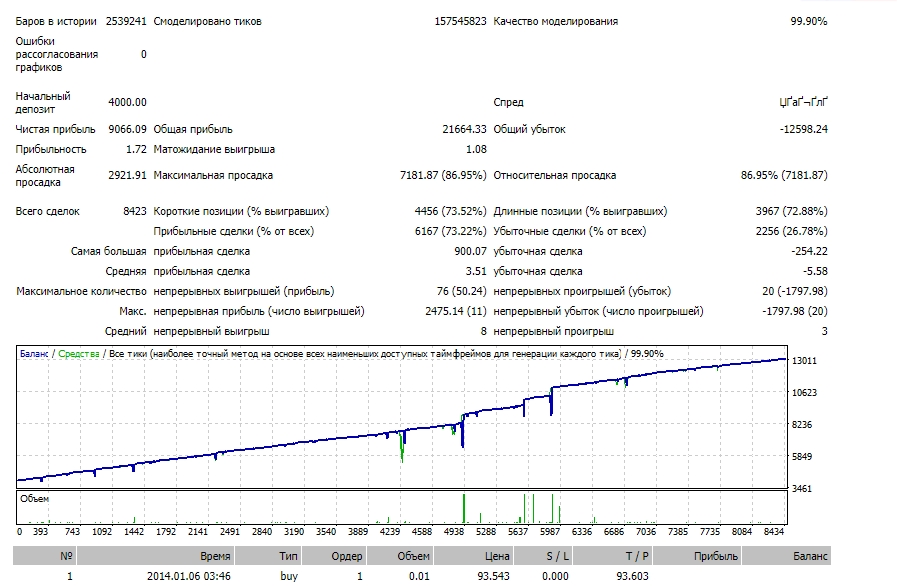Click "Прибыльные сделки (% от всех)" label

pyautogui.click(x=233, y=231)
